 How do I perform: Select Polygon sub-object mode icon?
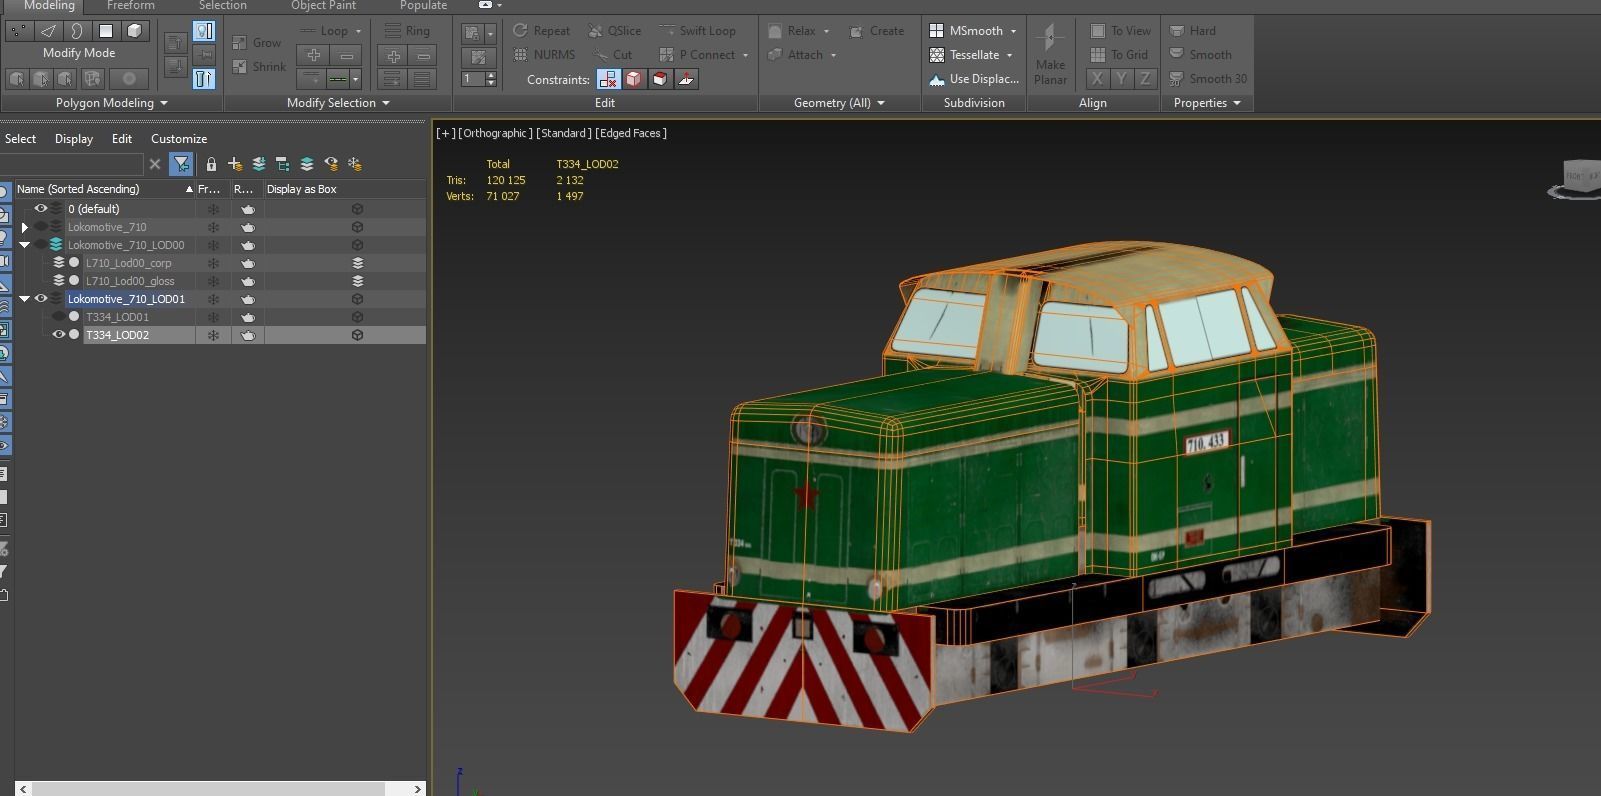[x=105, y=31]
